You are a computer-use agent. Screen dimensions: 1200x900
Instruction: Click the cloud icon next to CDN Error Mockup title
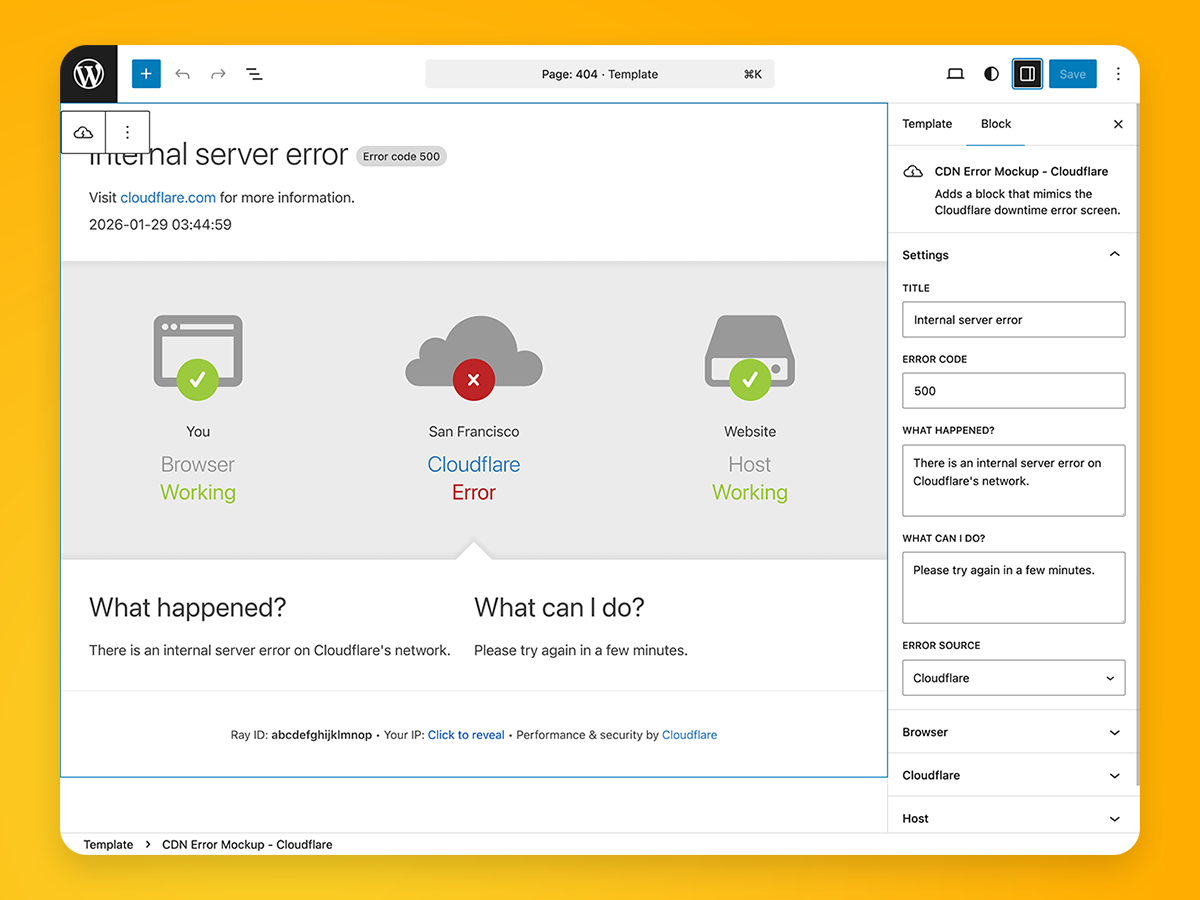913,172
